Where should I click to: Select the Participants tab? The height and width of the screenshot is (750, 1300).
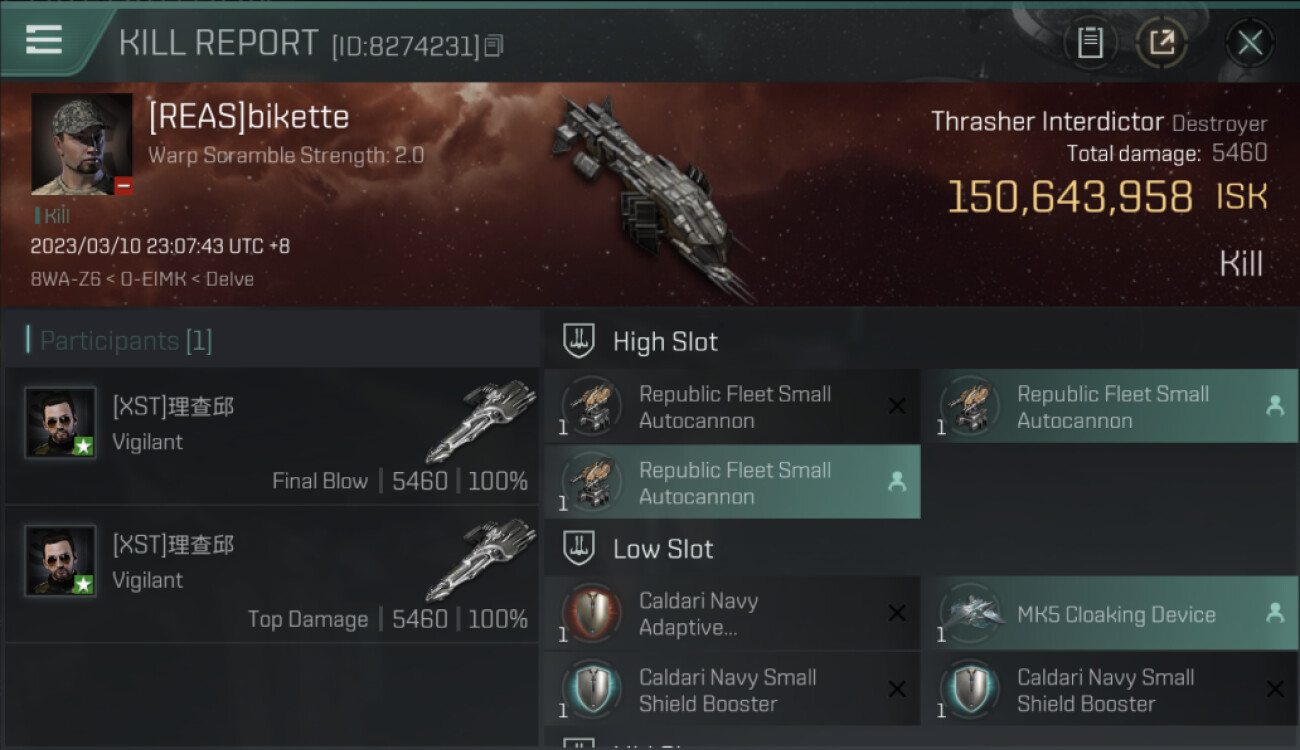(x=125, y=341)
